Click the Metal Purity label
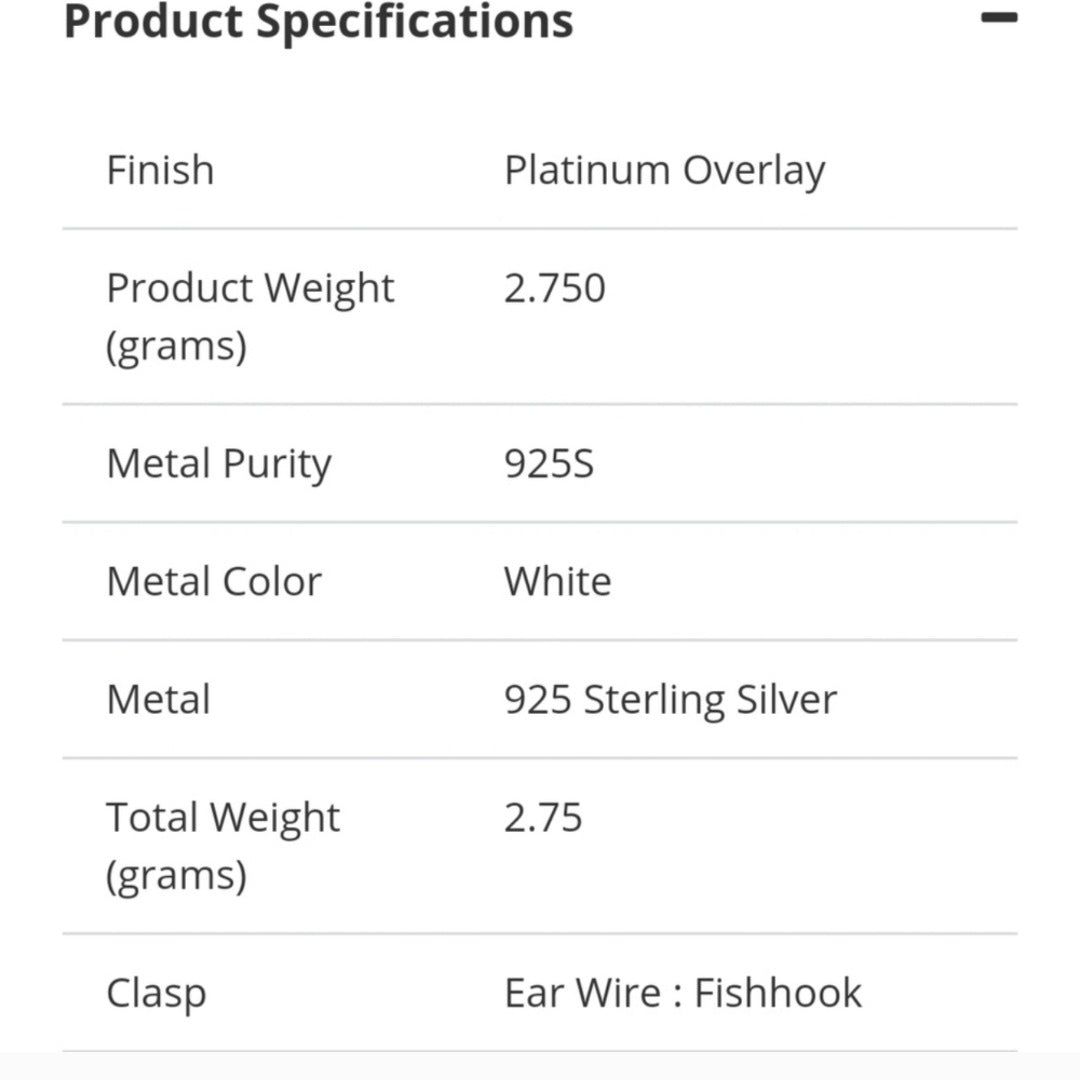Viewport: 1080px width, 1080px height. (x=219, y=463)
